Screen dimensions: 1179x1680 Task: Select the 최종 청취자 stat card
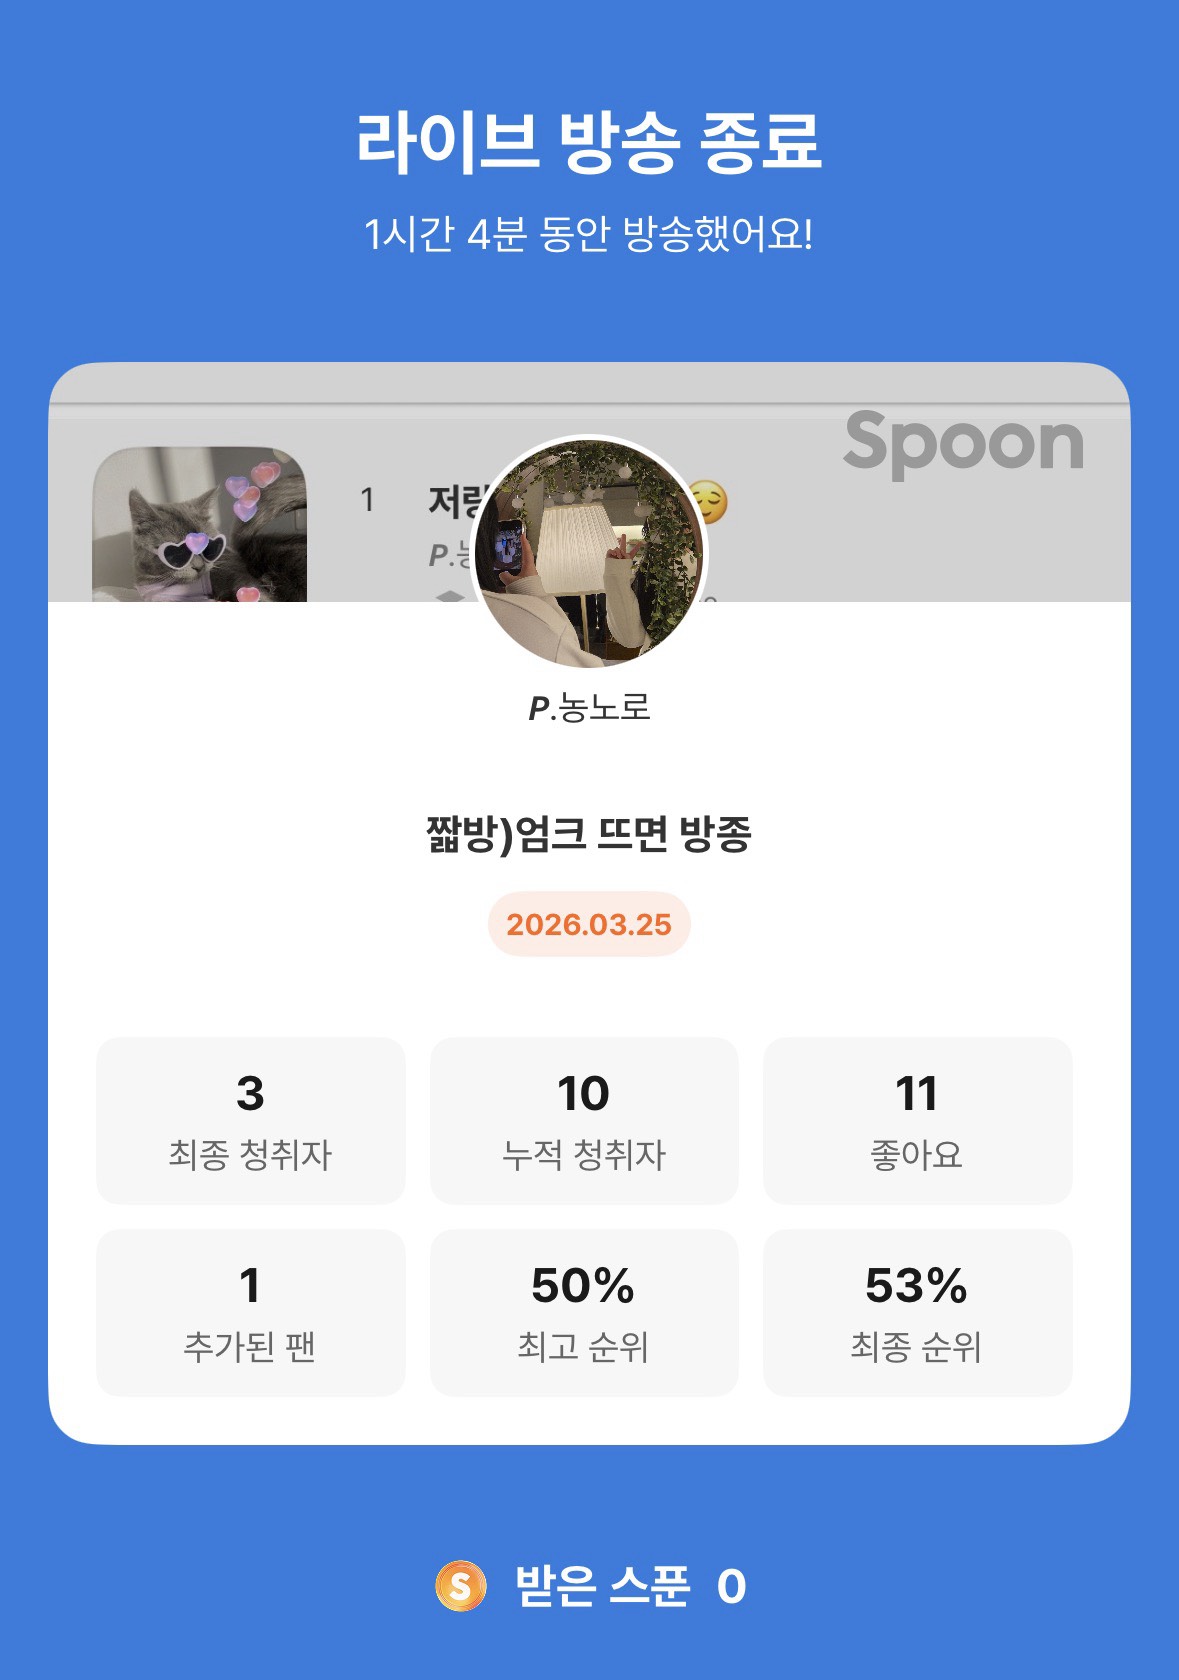tap(250, 1120)
